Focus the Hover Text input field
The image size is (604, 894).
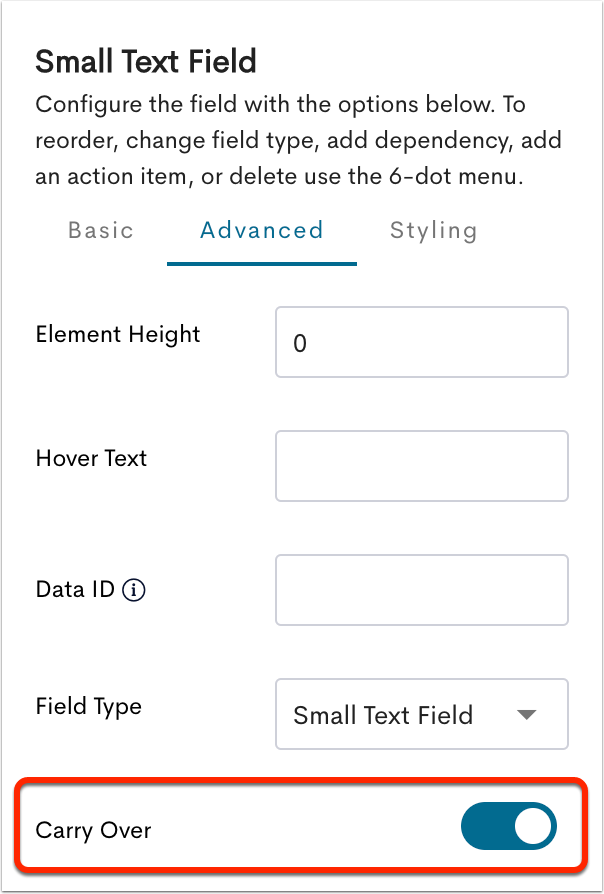421,466
